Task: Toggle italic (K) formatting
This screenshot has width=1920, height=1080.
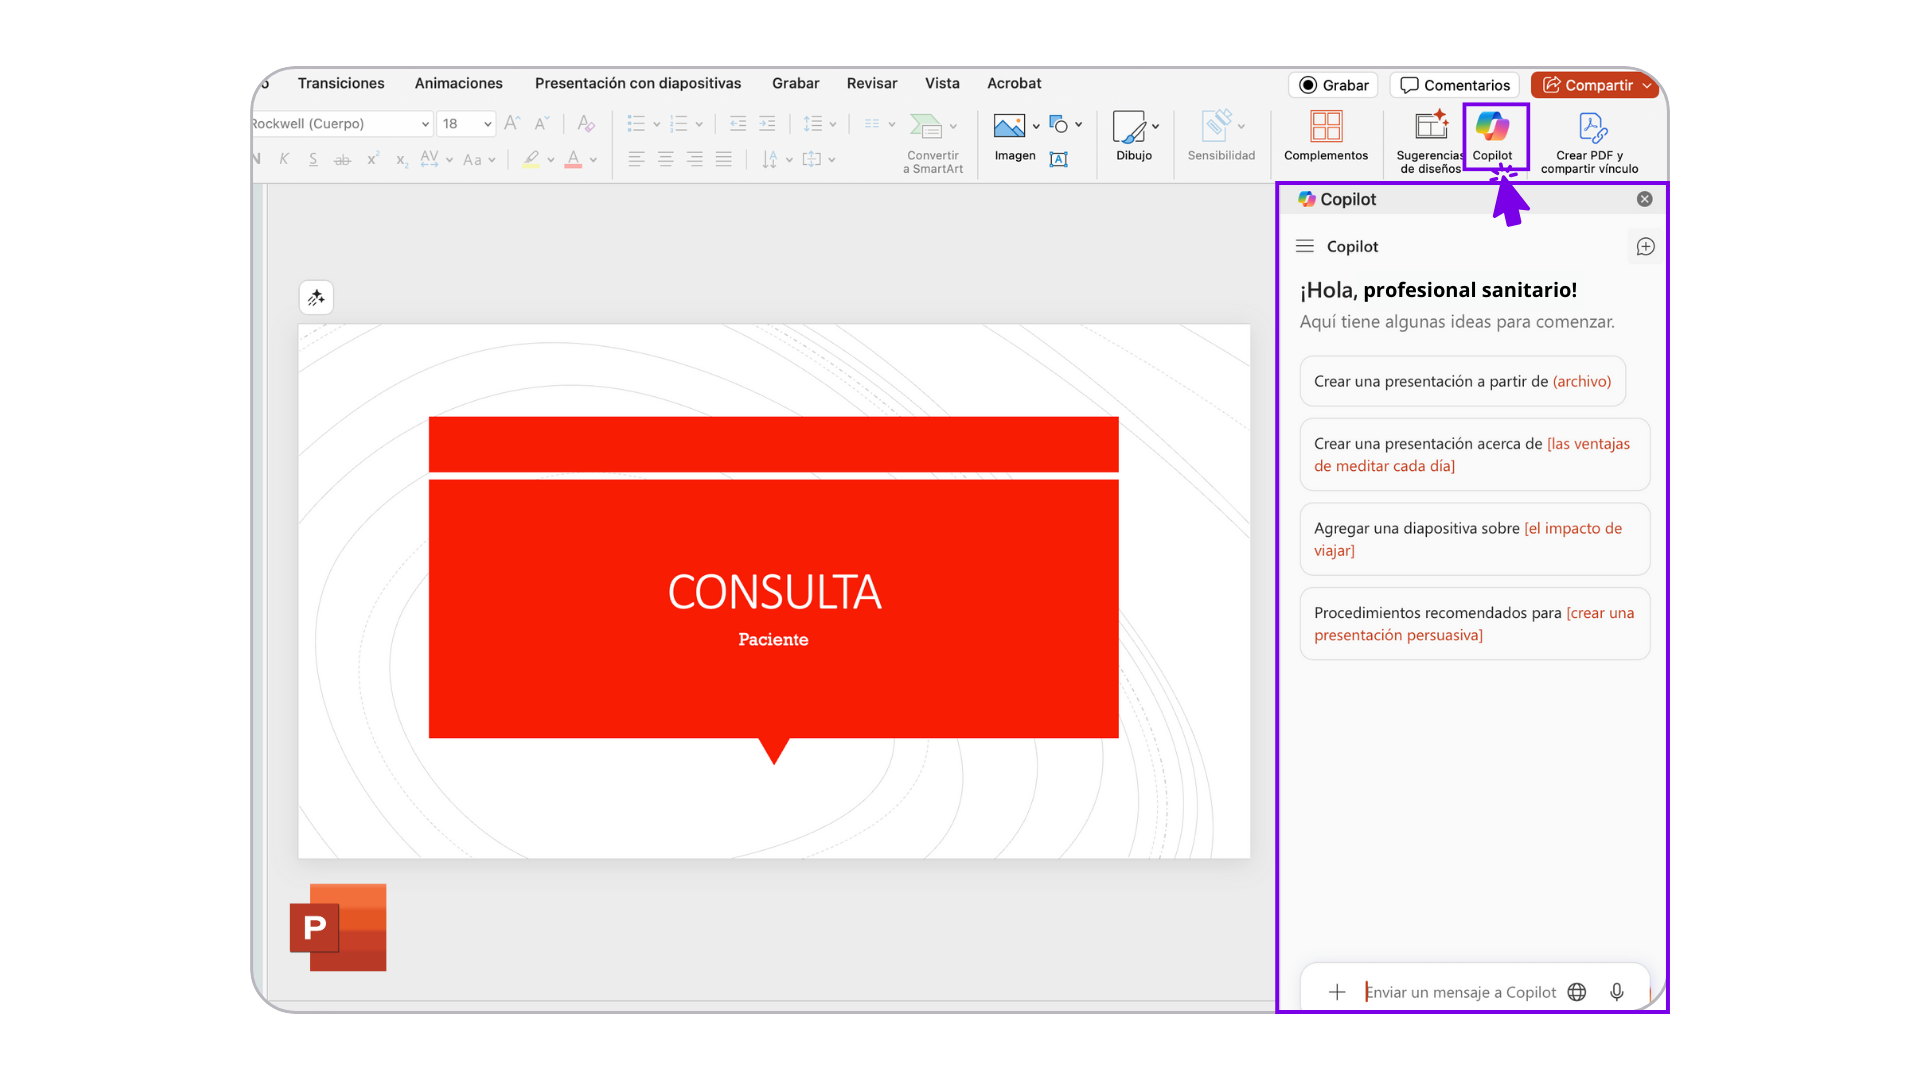Action: [284, 159]
